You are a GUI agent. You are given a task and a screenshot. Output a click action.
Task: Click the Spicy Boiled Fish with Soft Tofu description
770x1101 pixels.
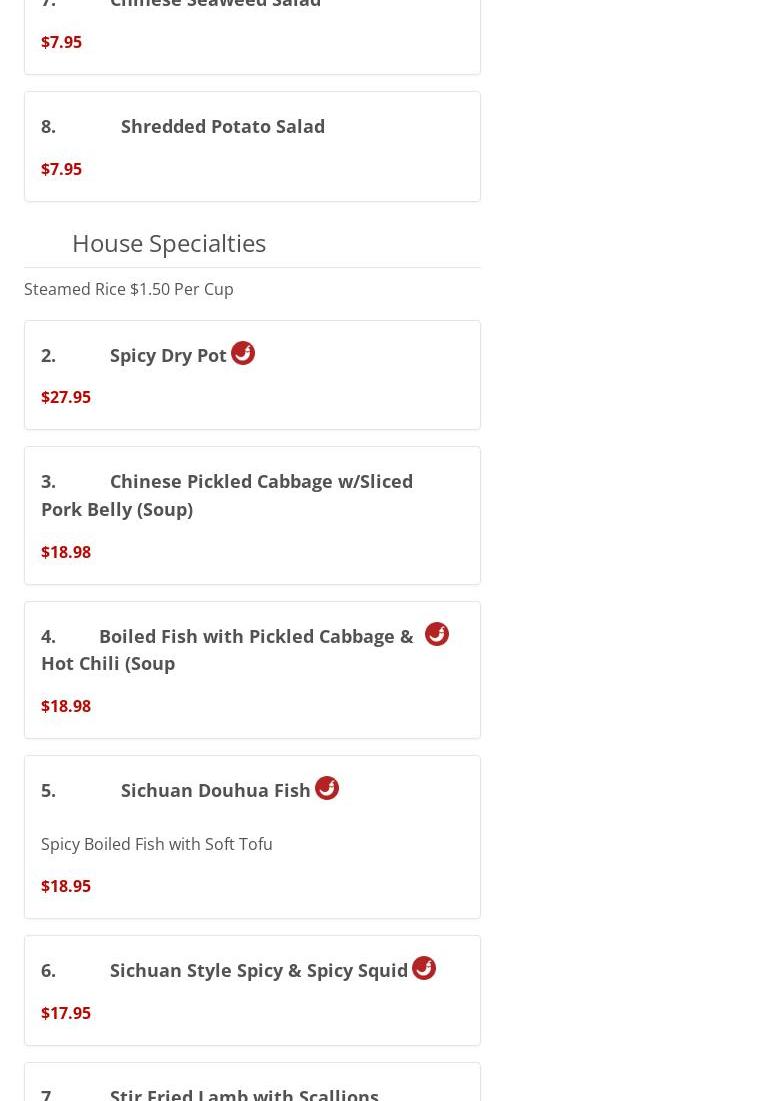[157, 844]
